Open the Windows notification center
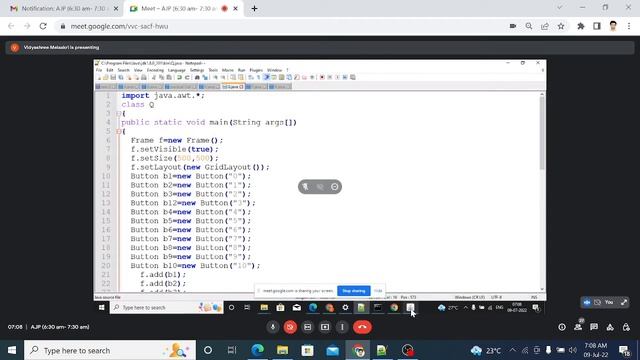 tap(624, 350)
